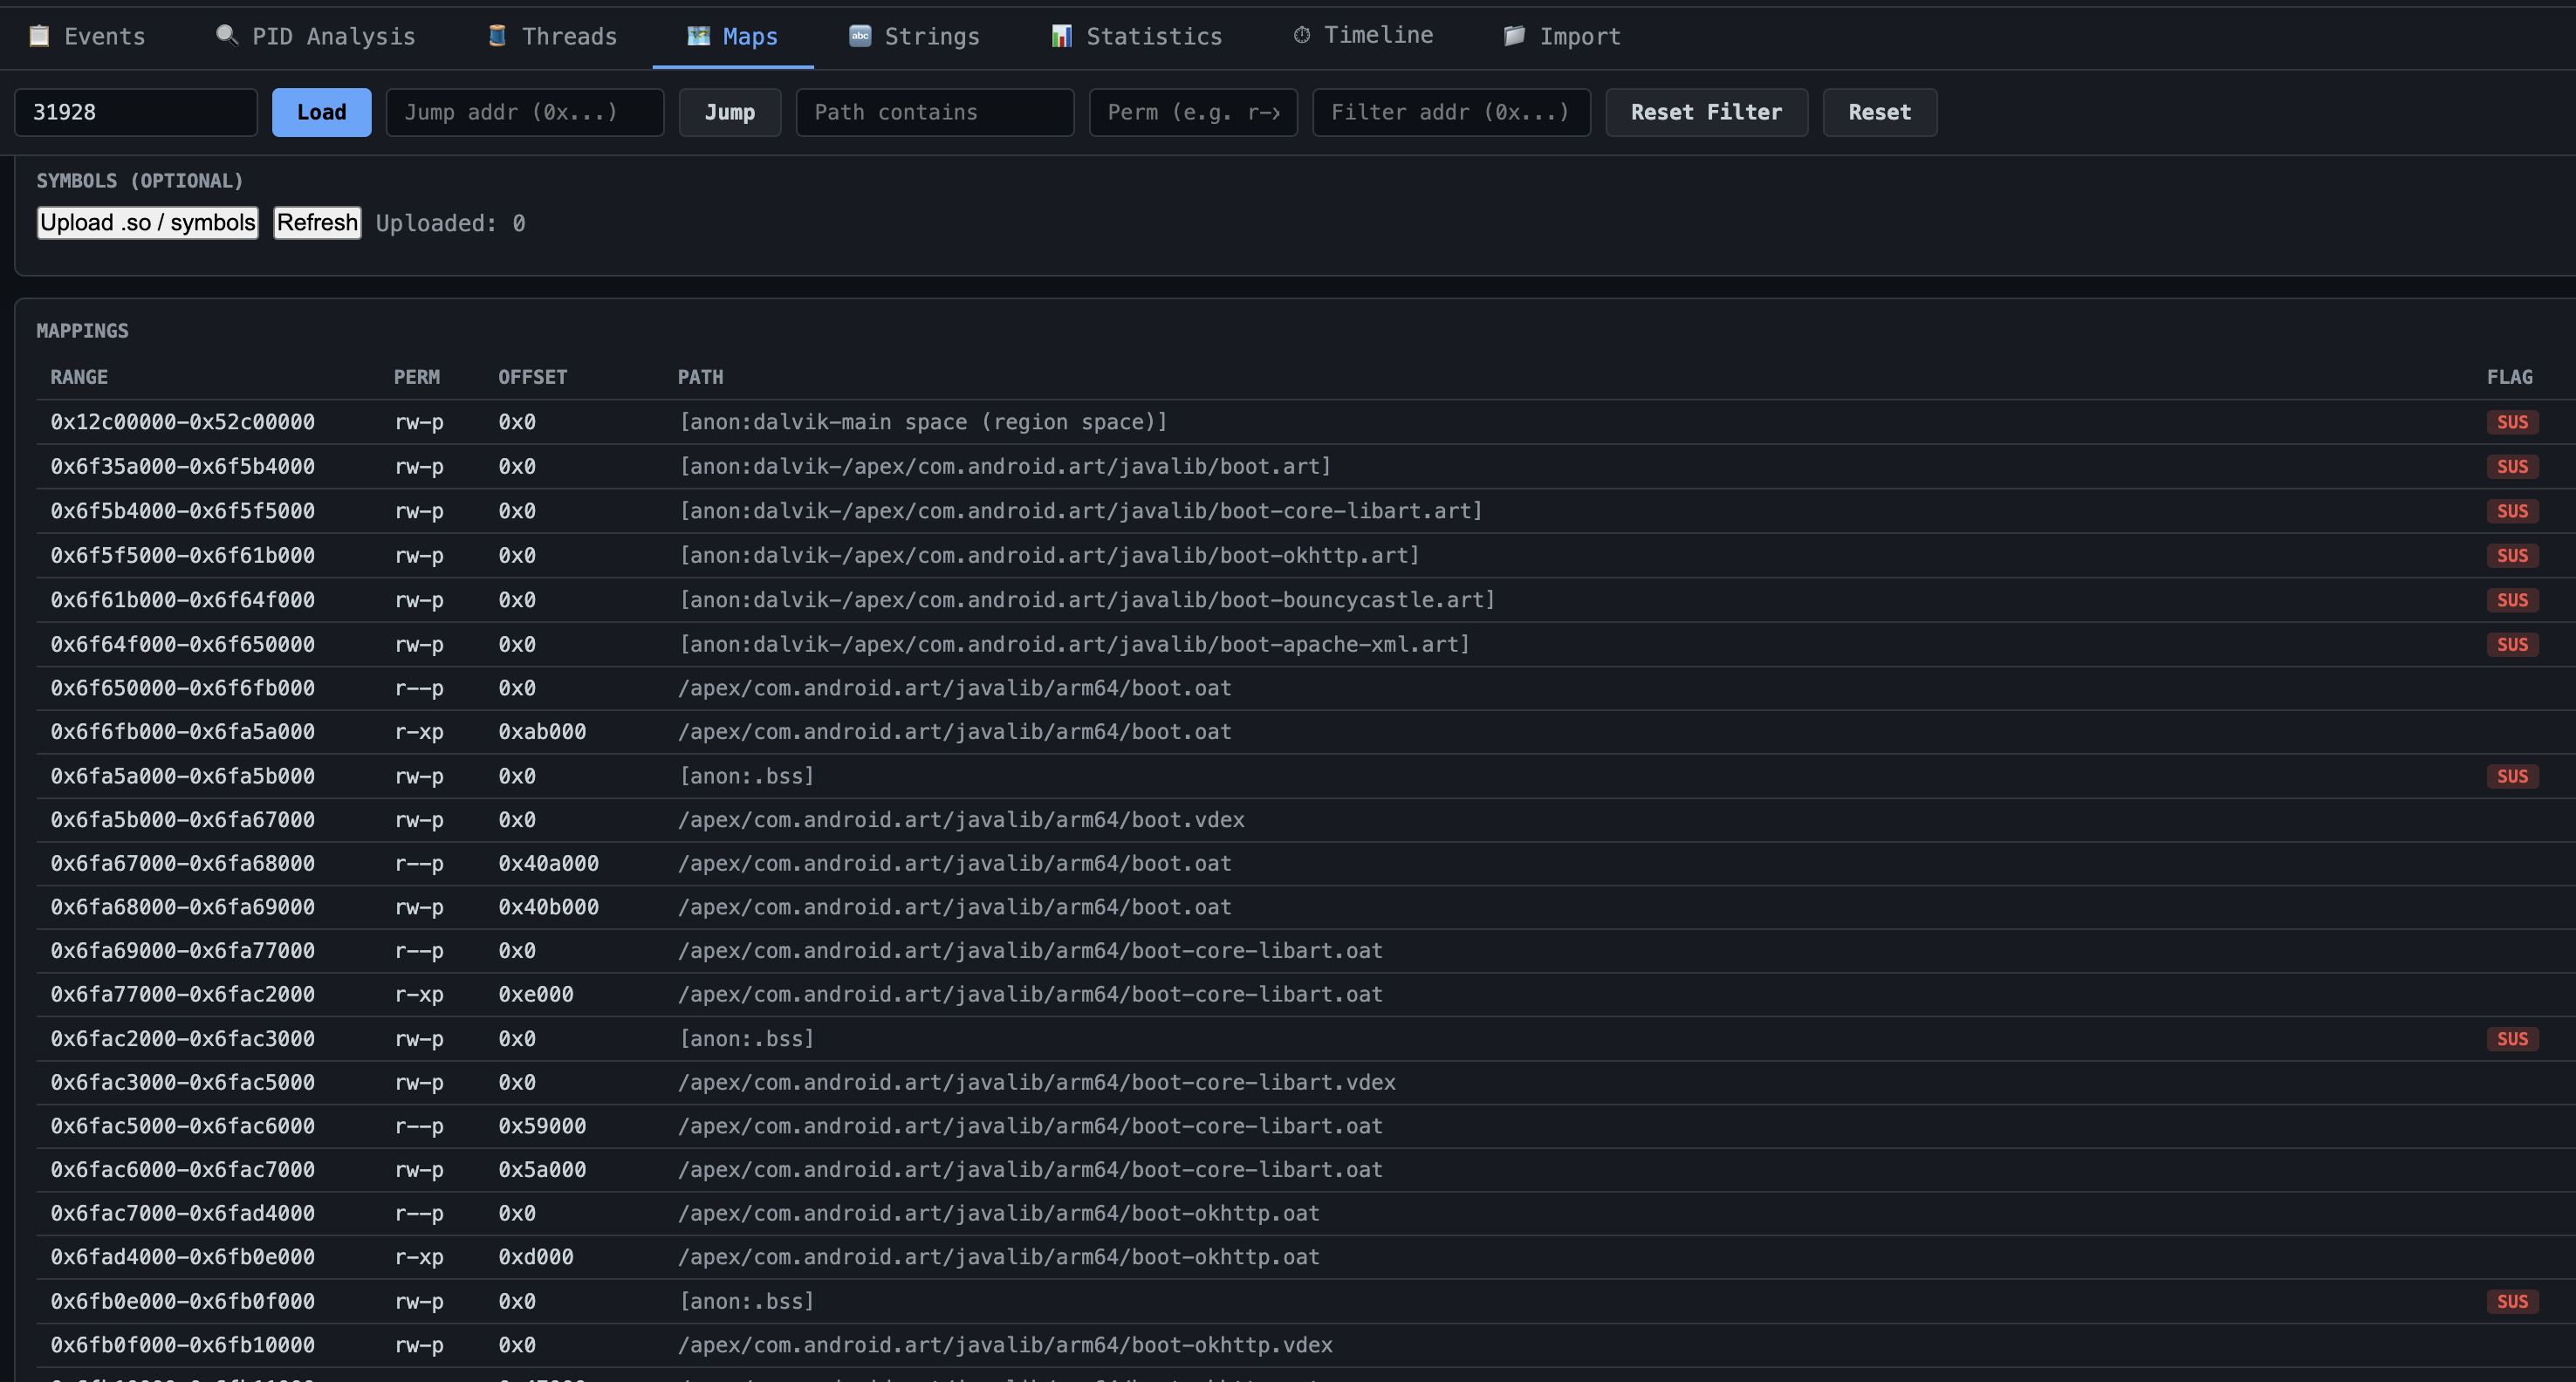Screen dimensions: 2576x1382
Task: Focus the Jump addr input field
Action: pyautogui.click(x=524, y=112)
